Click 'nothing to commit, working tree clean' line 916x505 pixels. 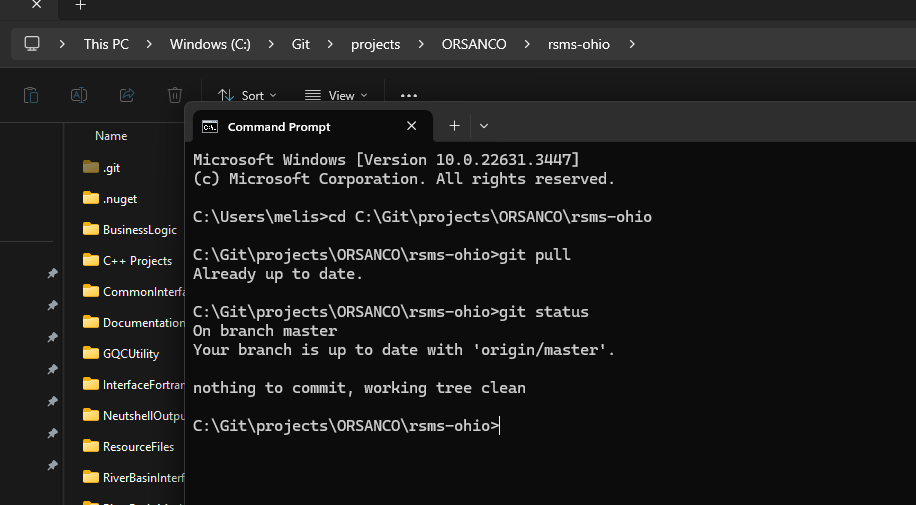click(359, 388)
